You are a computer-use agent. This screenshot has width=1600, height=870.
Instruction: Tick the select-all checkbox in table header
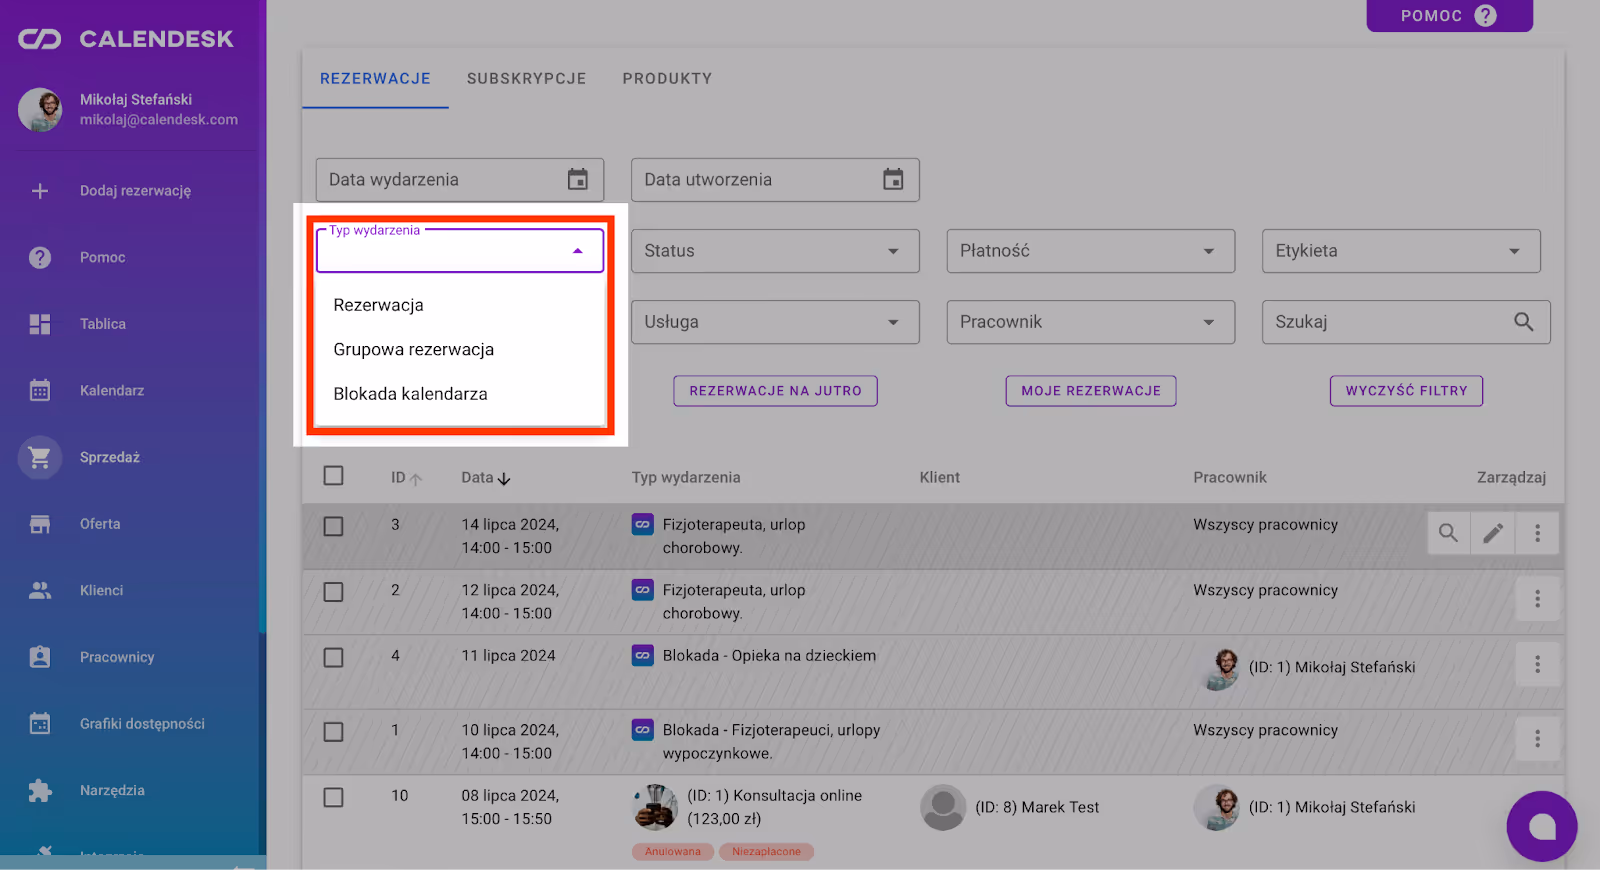pos(334,476)
